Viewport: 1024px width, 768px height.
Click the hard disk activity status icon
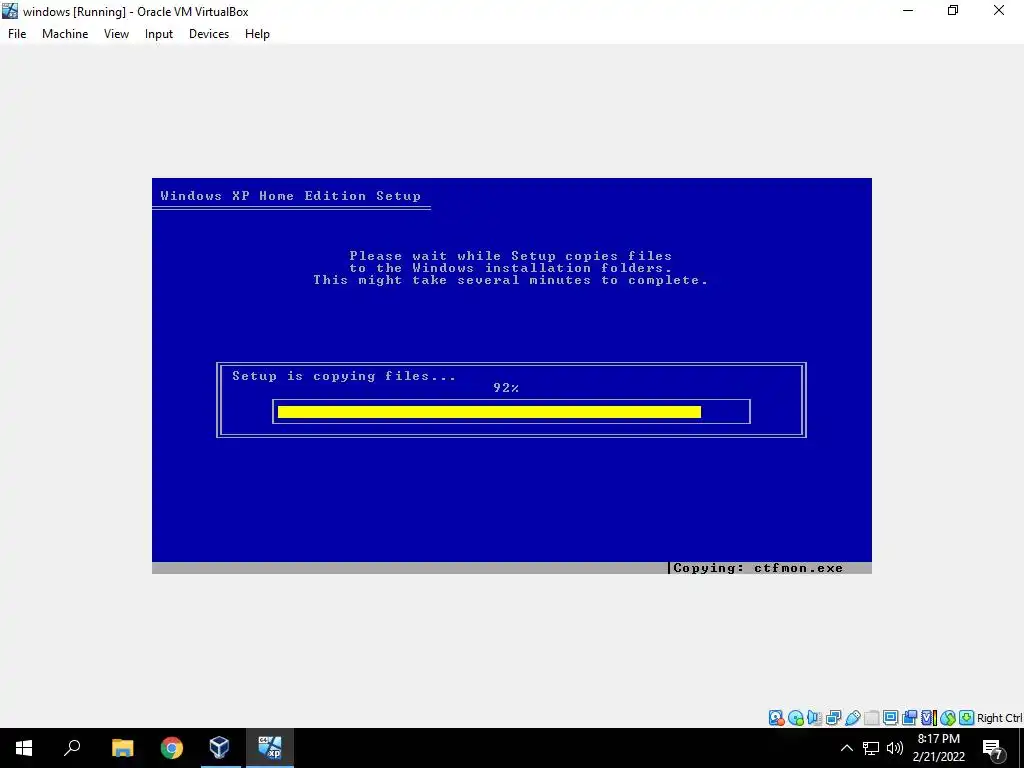coord(776,718)
